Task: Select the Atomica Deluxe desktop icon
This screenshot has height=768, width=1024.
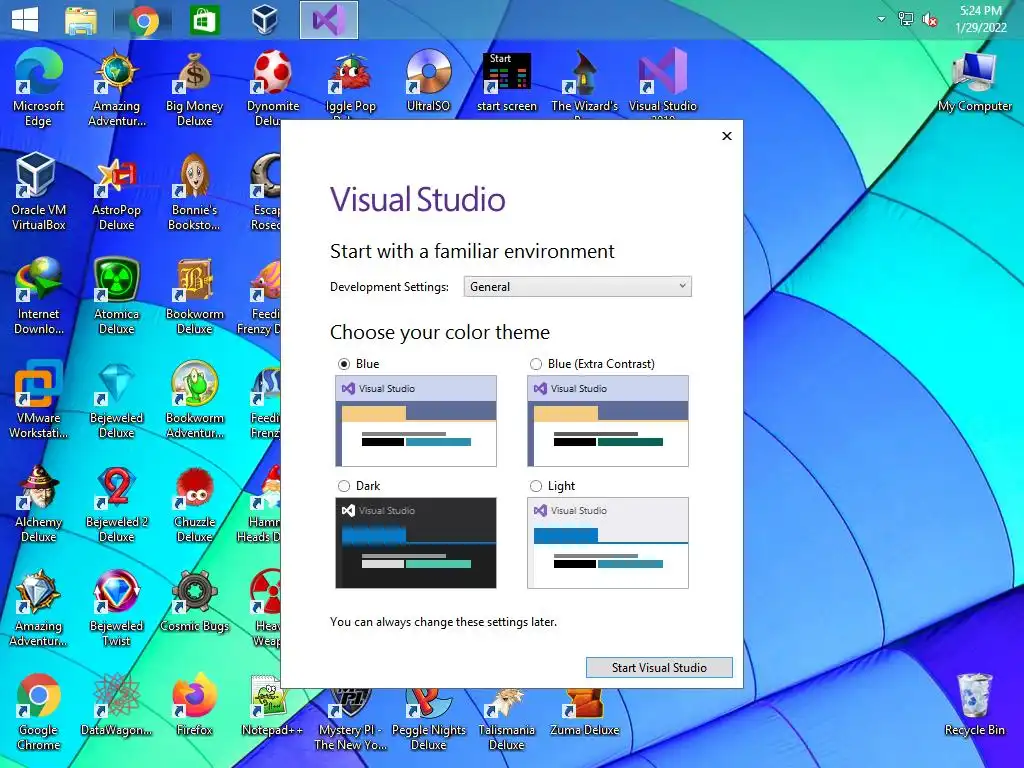Action: click(116, 296)
